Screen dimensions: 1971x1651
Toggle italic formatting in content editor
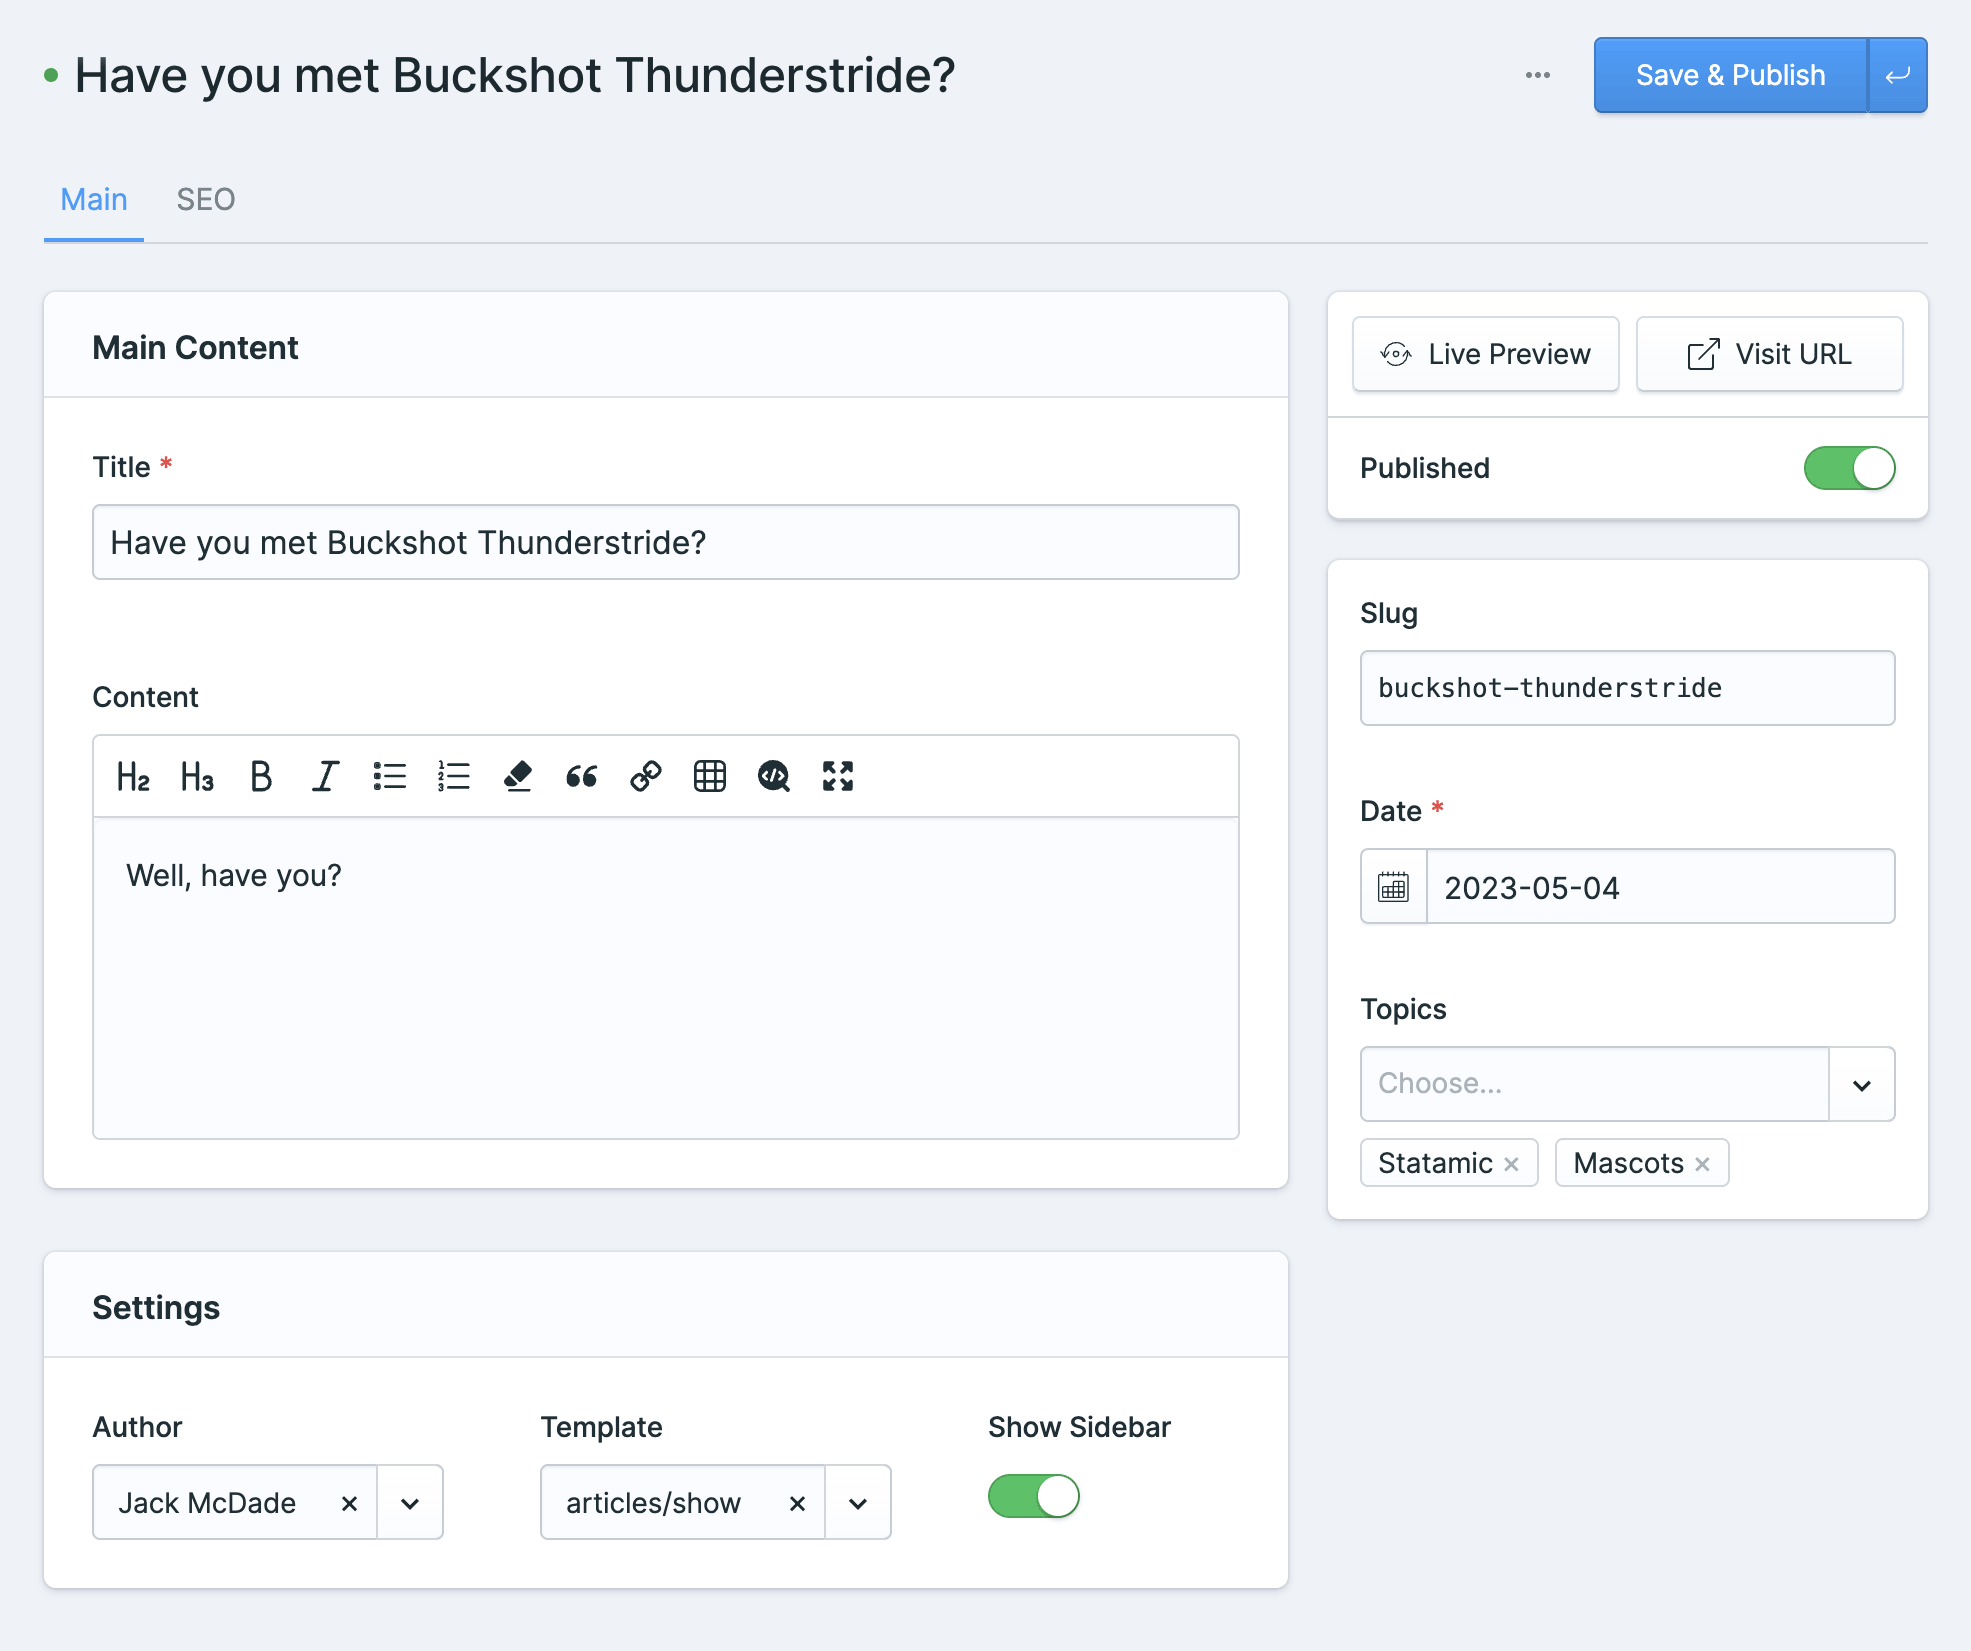tap(325, 776)
